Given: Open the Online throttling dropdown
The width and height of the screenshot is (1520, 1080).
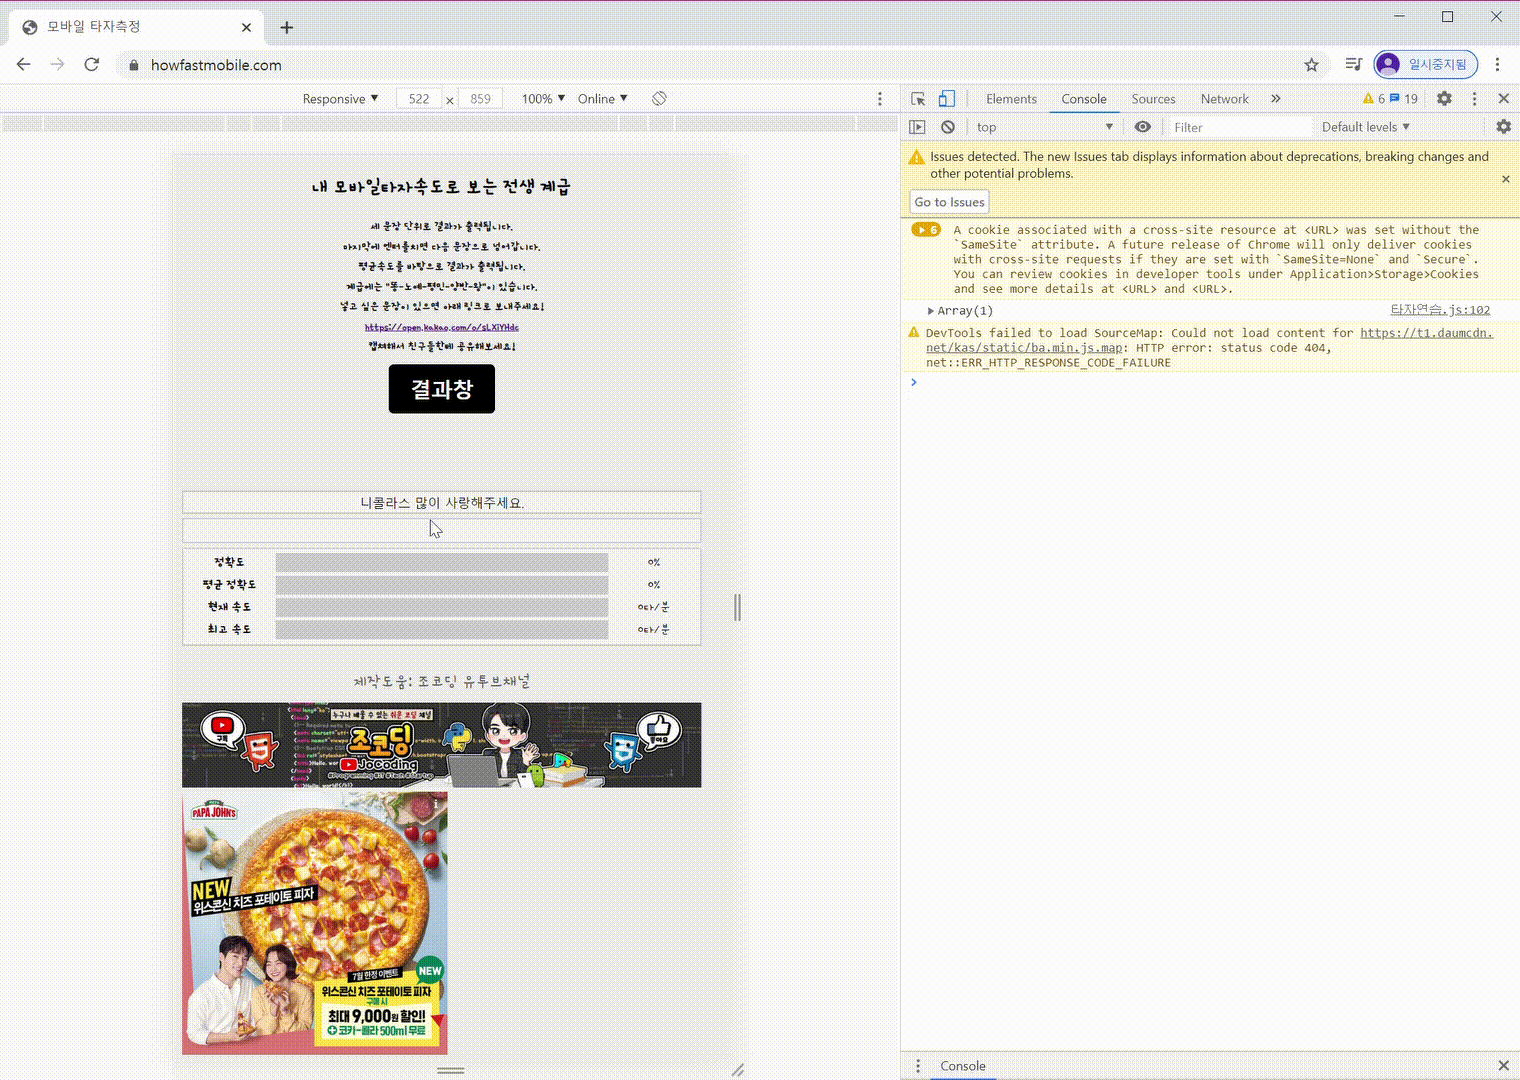Looking at the screenshot, I should click(602, 98).
